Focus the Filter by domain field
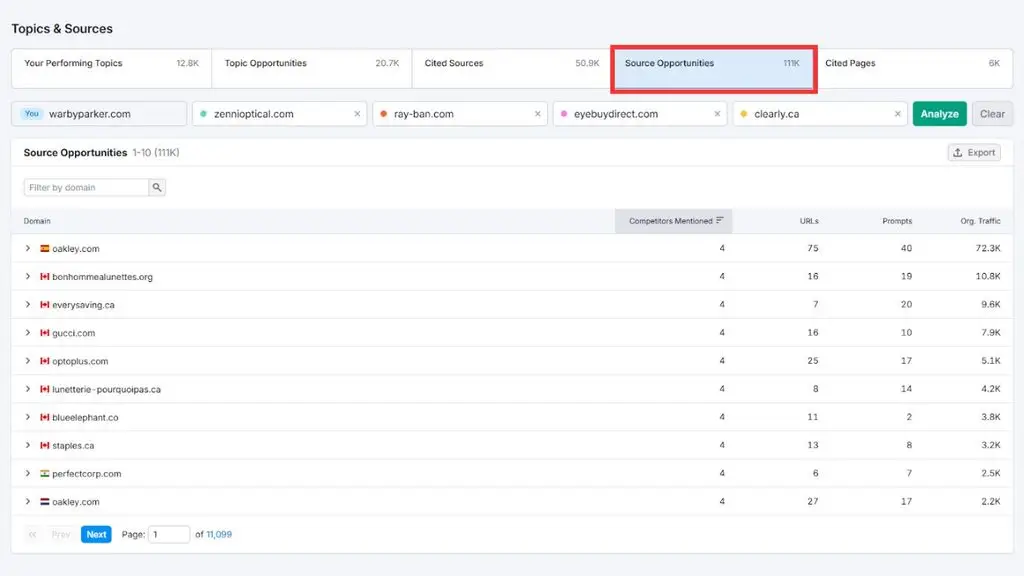 click(86, 187)
